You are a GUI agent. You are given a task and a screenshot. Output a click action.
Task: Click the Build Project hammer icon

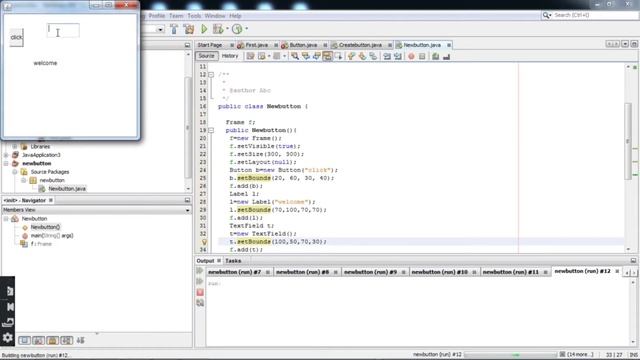(174, 29)
